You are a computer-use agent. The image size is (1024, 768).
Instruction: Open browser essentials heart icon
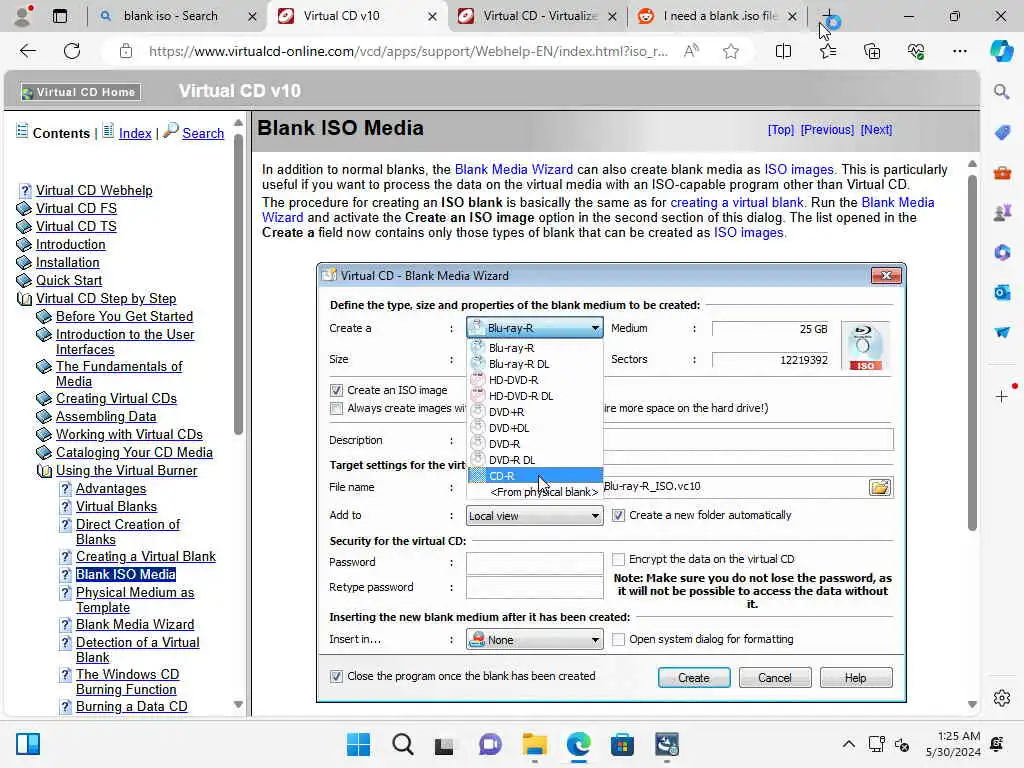pyautogui.click(x=916, y=51)
